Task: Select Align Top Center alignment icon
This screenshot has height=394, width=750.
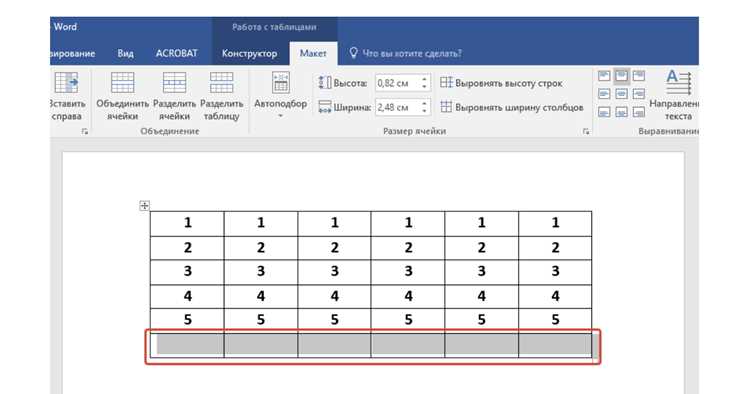Action: (x=621, y=76)
